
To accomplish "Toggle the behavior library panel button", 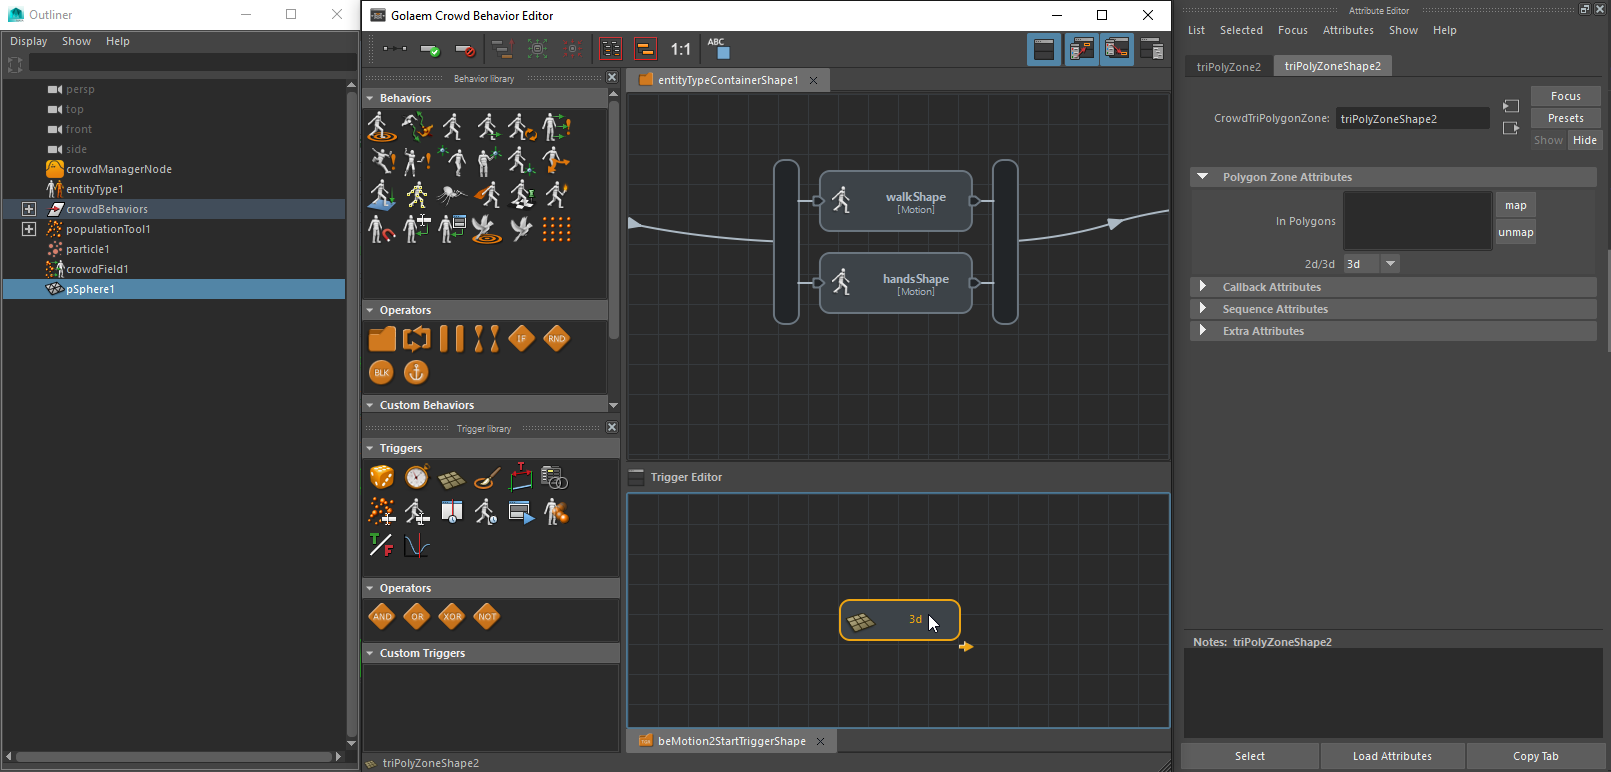I will click(1081, 49).
